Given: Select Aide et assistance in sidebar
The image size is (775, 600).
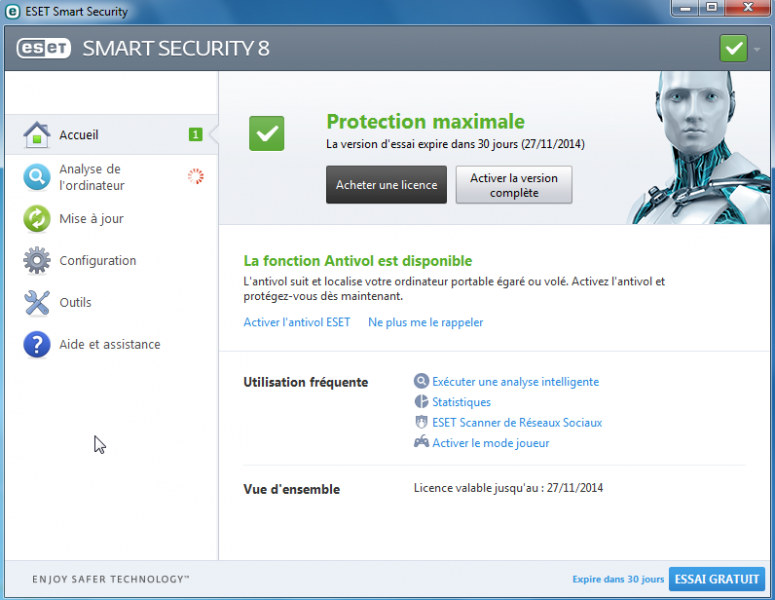Looking at the screenshot, I should tap(109, 345).
